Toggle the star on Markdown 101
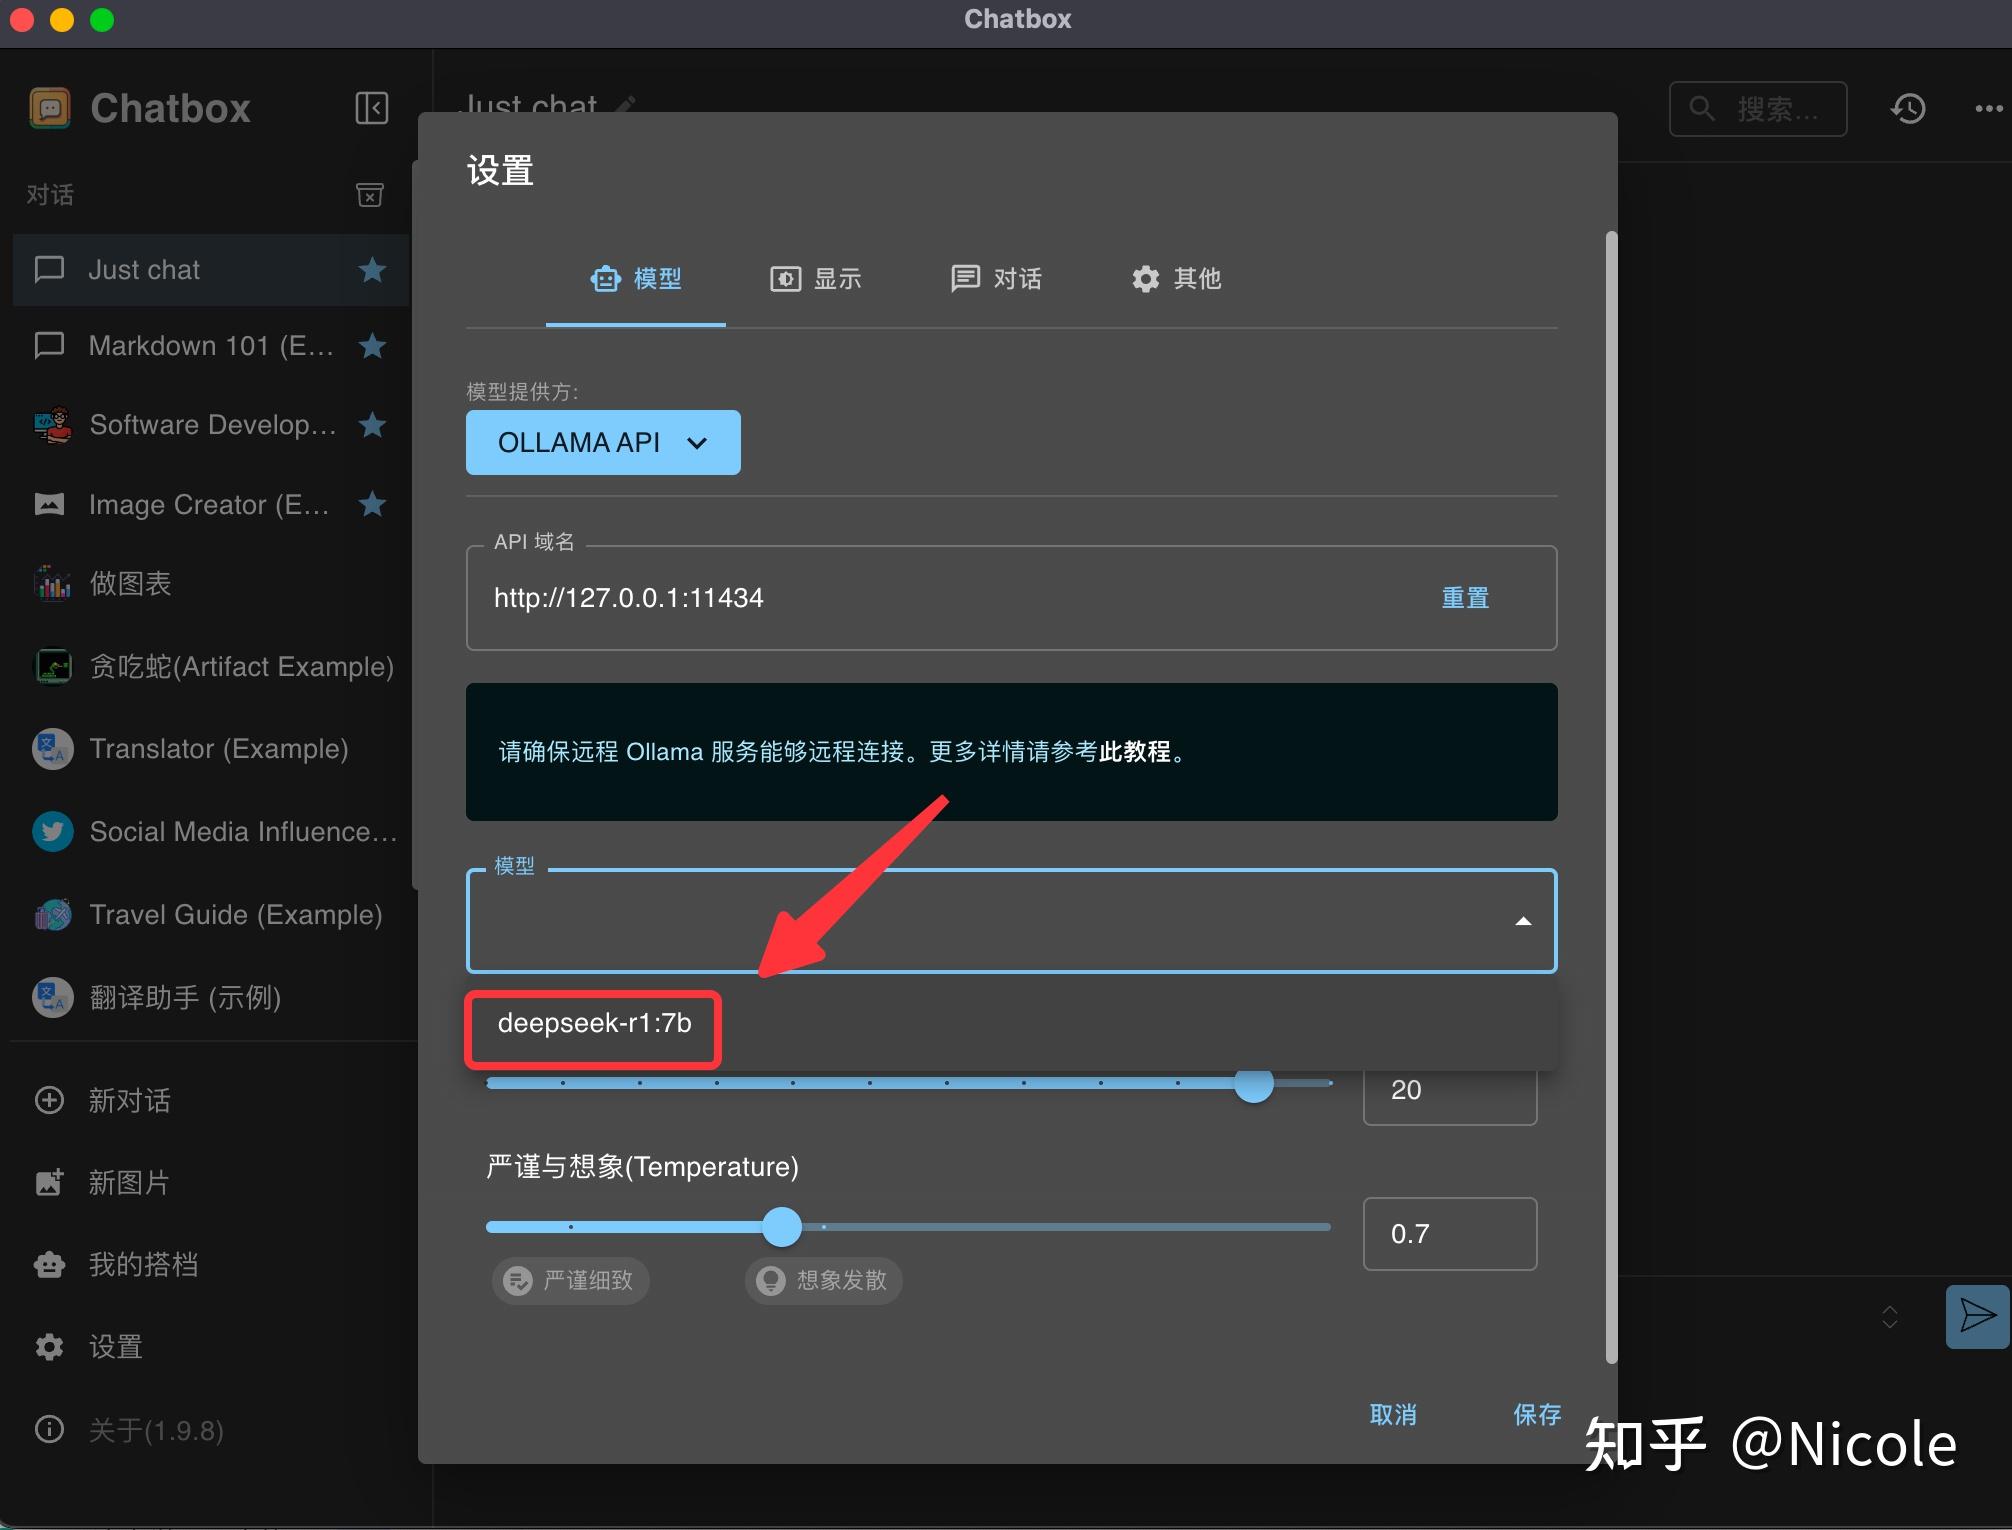 (x=372, y=346)
